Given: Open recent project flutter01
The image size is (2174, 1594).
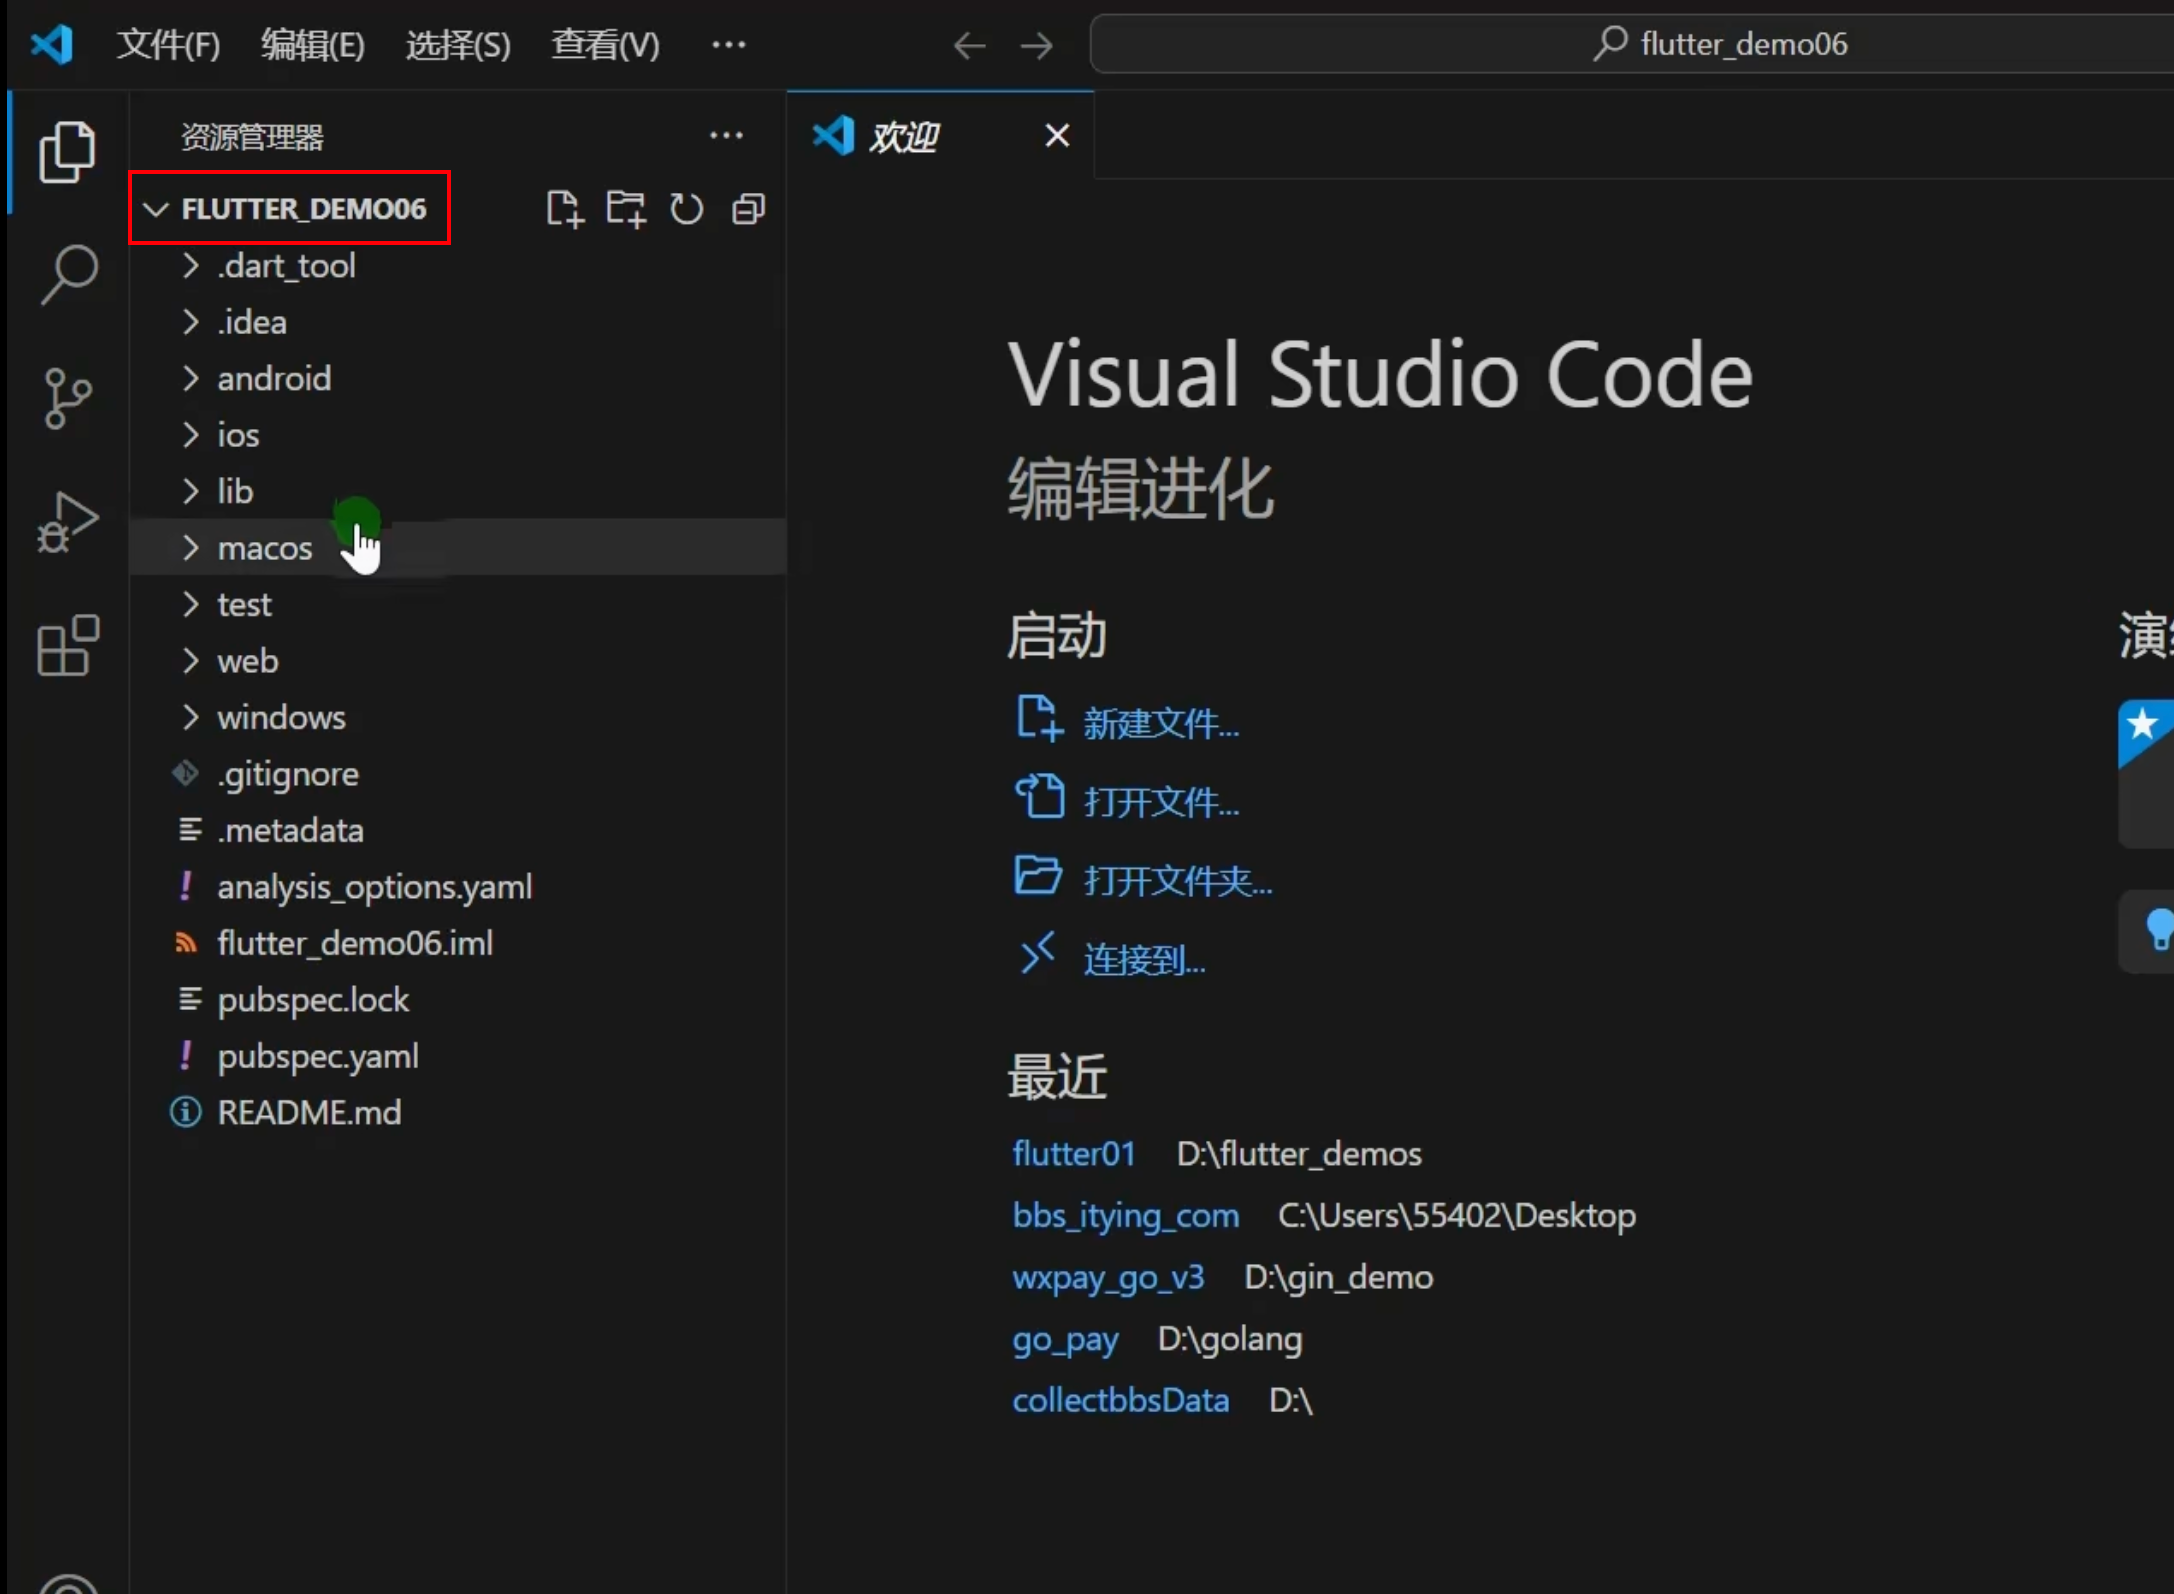Looking at the screenshot, I should [x=1074, y=1154].
